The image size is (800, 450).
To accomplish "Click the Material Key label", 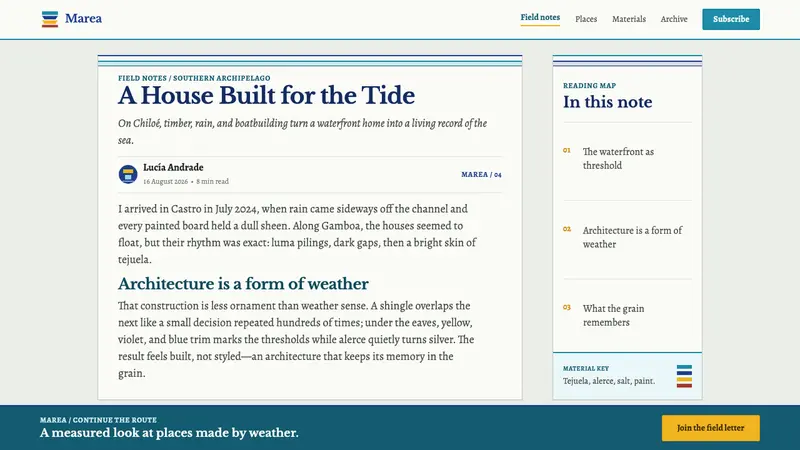I will (586, 368).
